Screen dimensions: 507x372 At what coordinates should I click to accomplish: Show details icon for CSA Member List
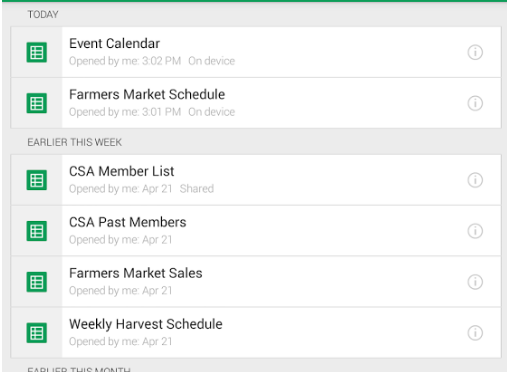(475, 180)
